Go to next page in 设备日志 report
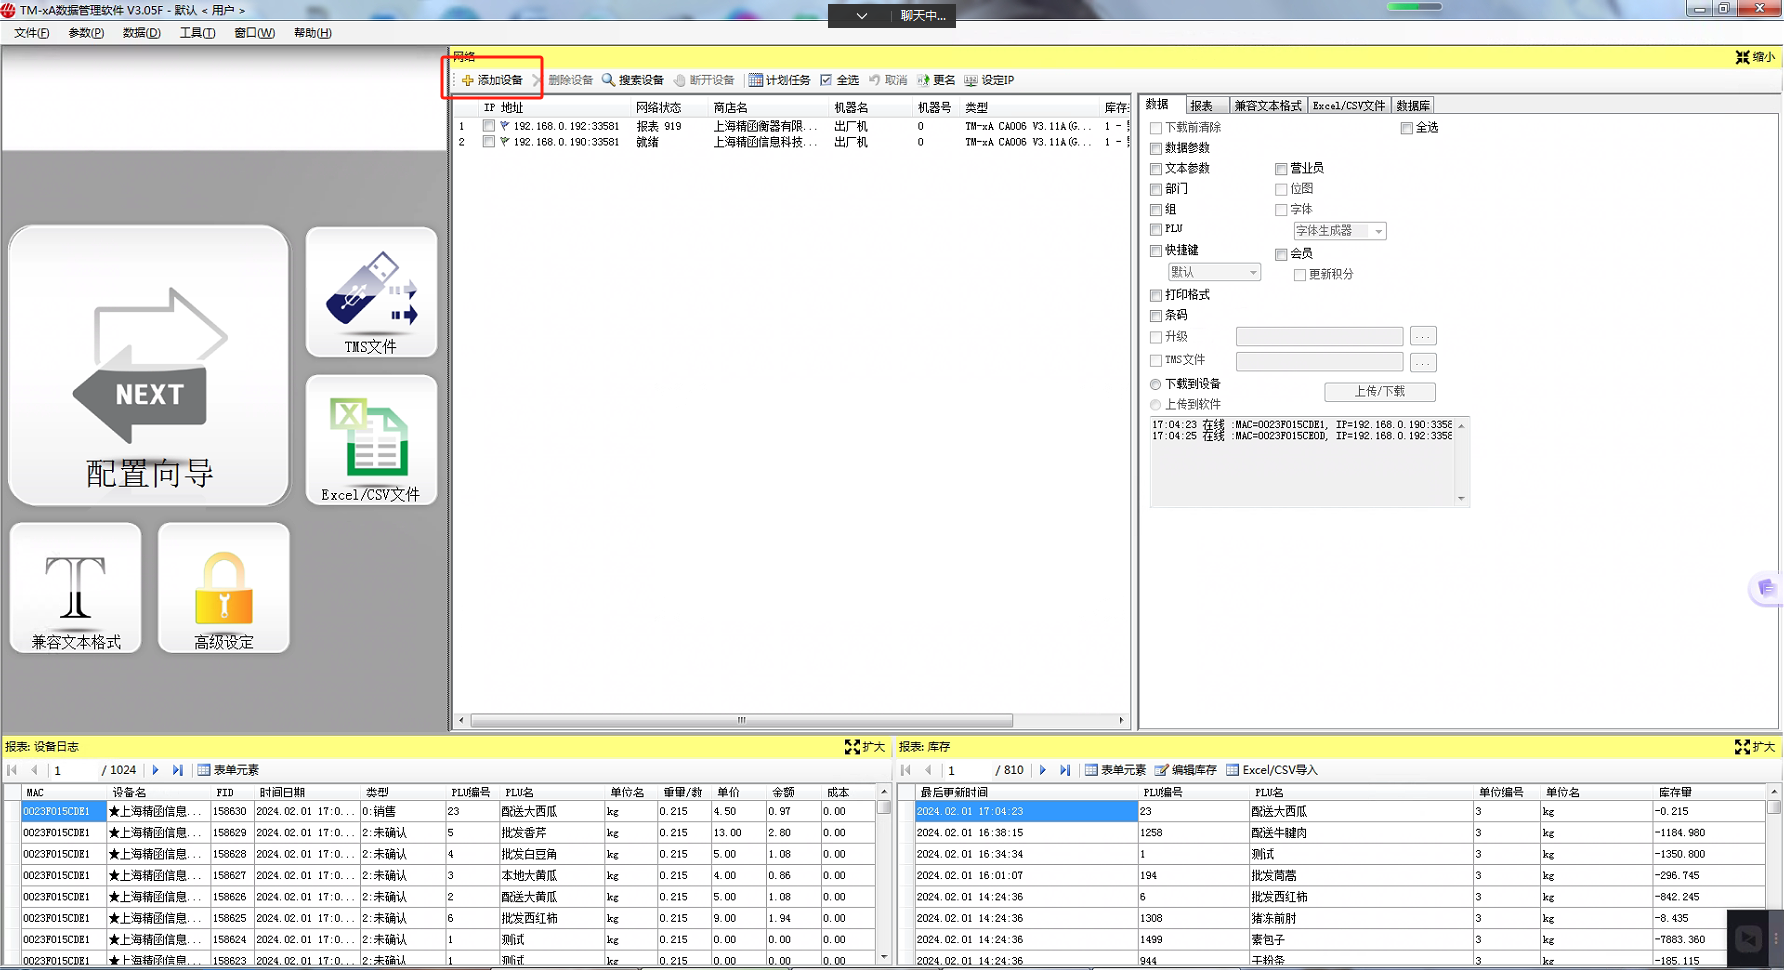 pos(155,770)
